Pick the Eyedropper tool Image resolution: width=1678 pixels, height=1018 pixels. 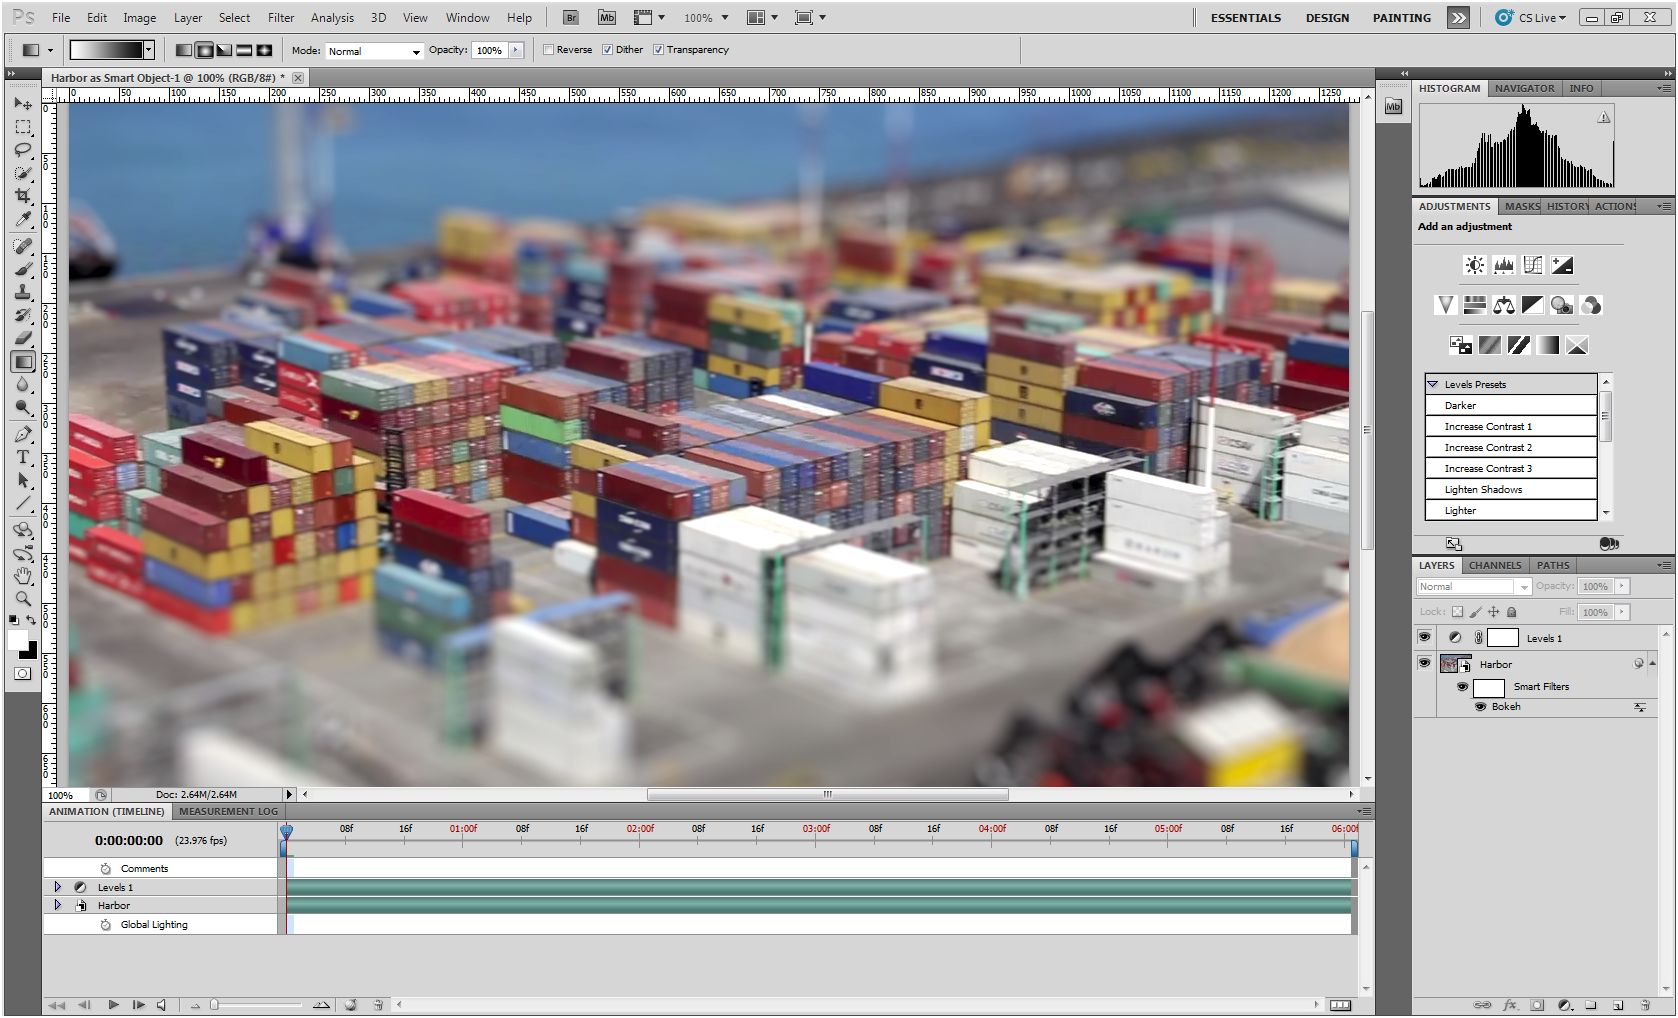pyautogui.click(x=23, y=220)
